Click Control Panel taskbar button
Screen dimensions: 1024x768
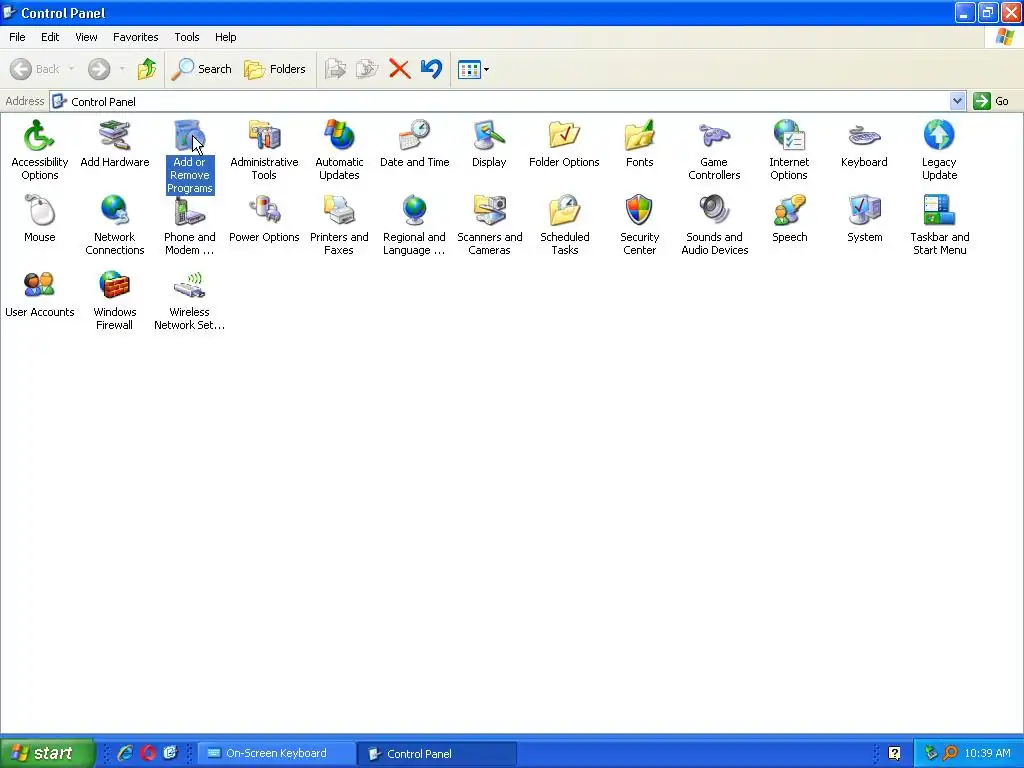[x=437, y=754]
